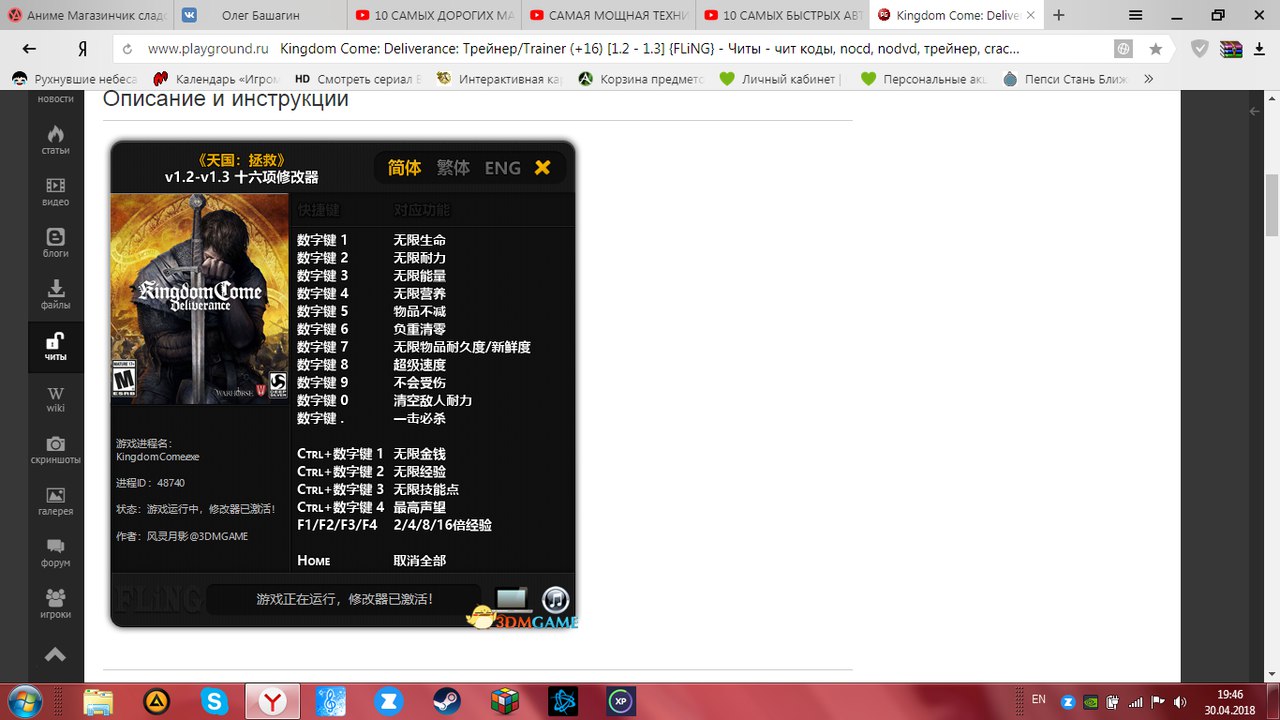Switch to 10 САМЫХ БЫСТРЫХ АВТ tab
Viewport: 1280px width, 720px height.
(783, 15)
